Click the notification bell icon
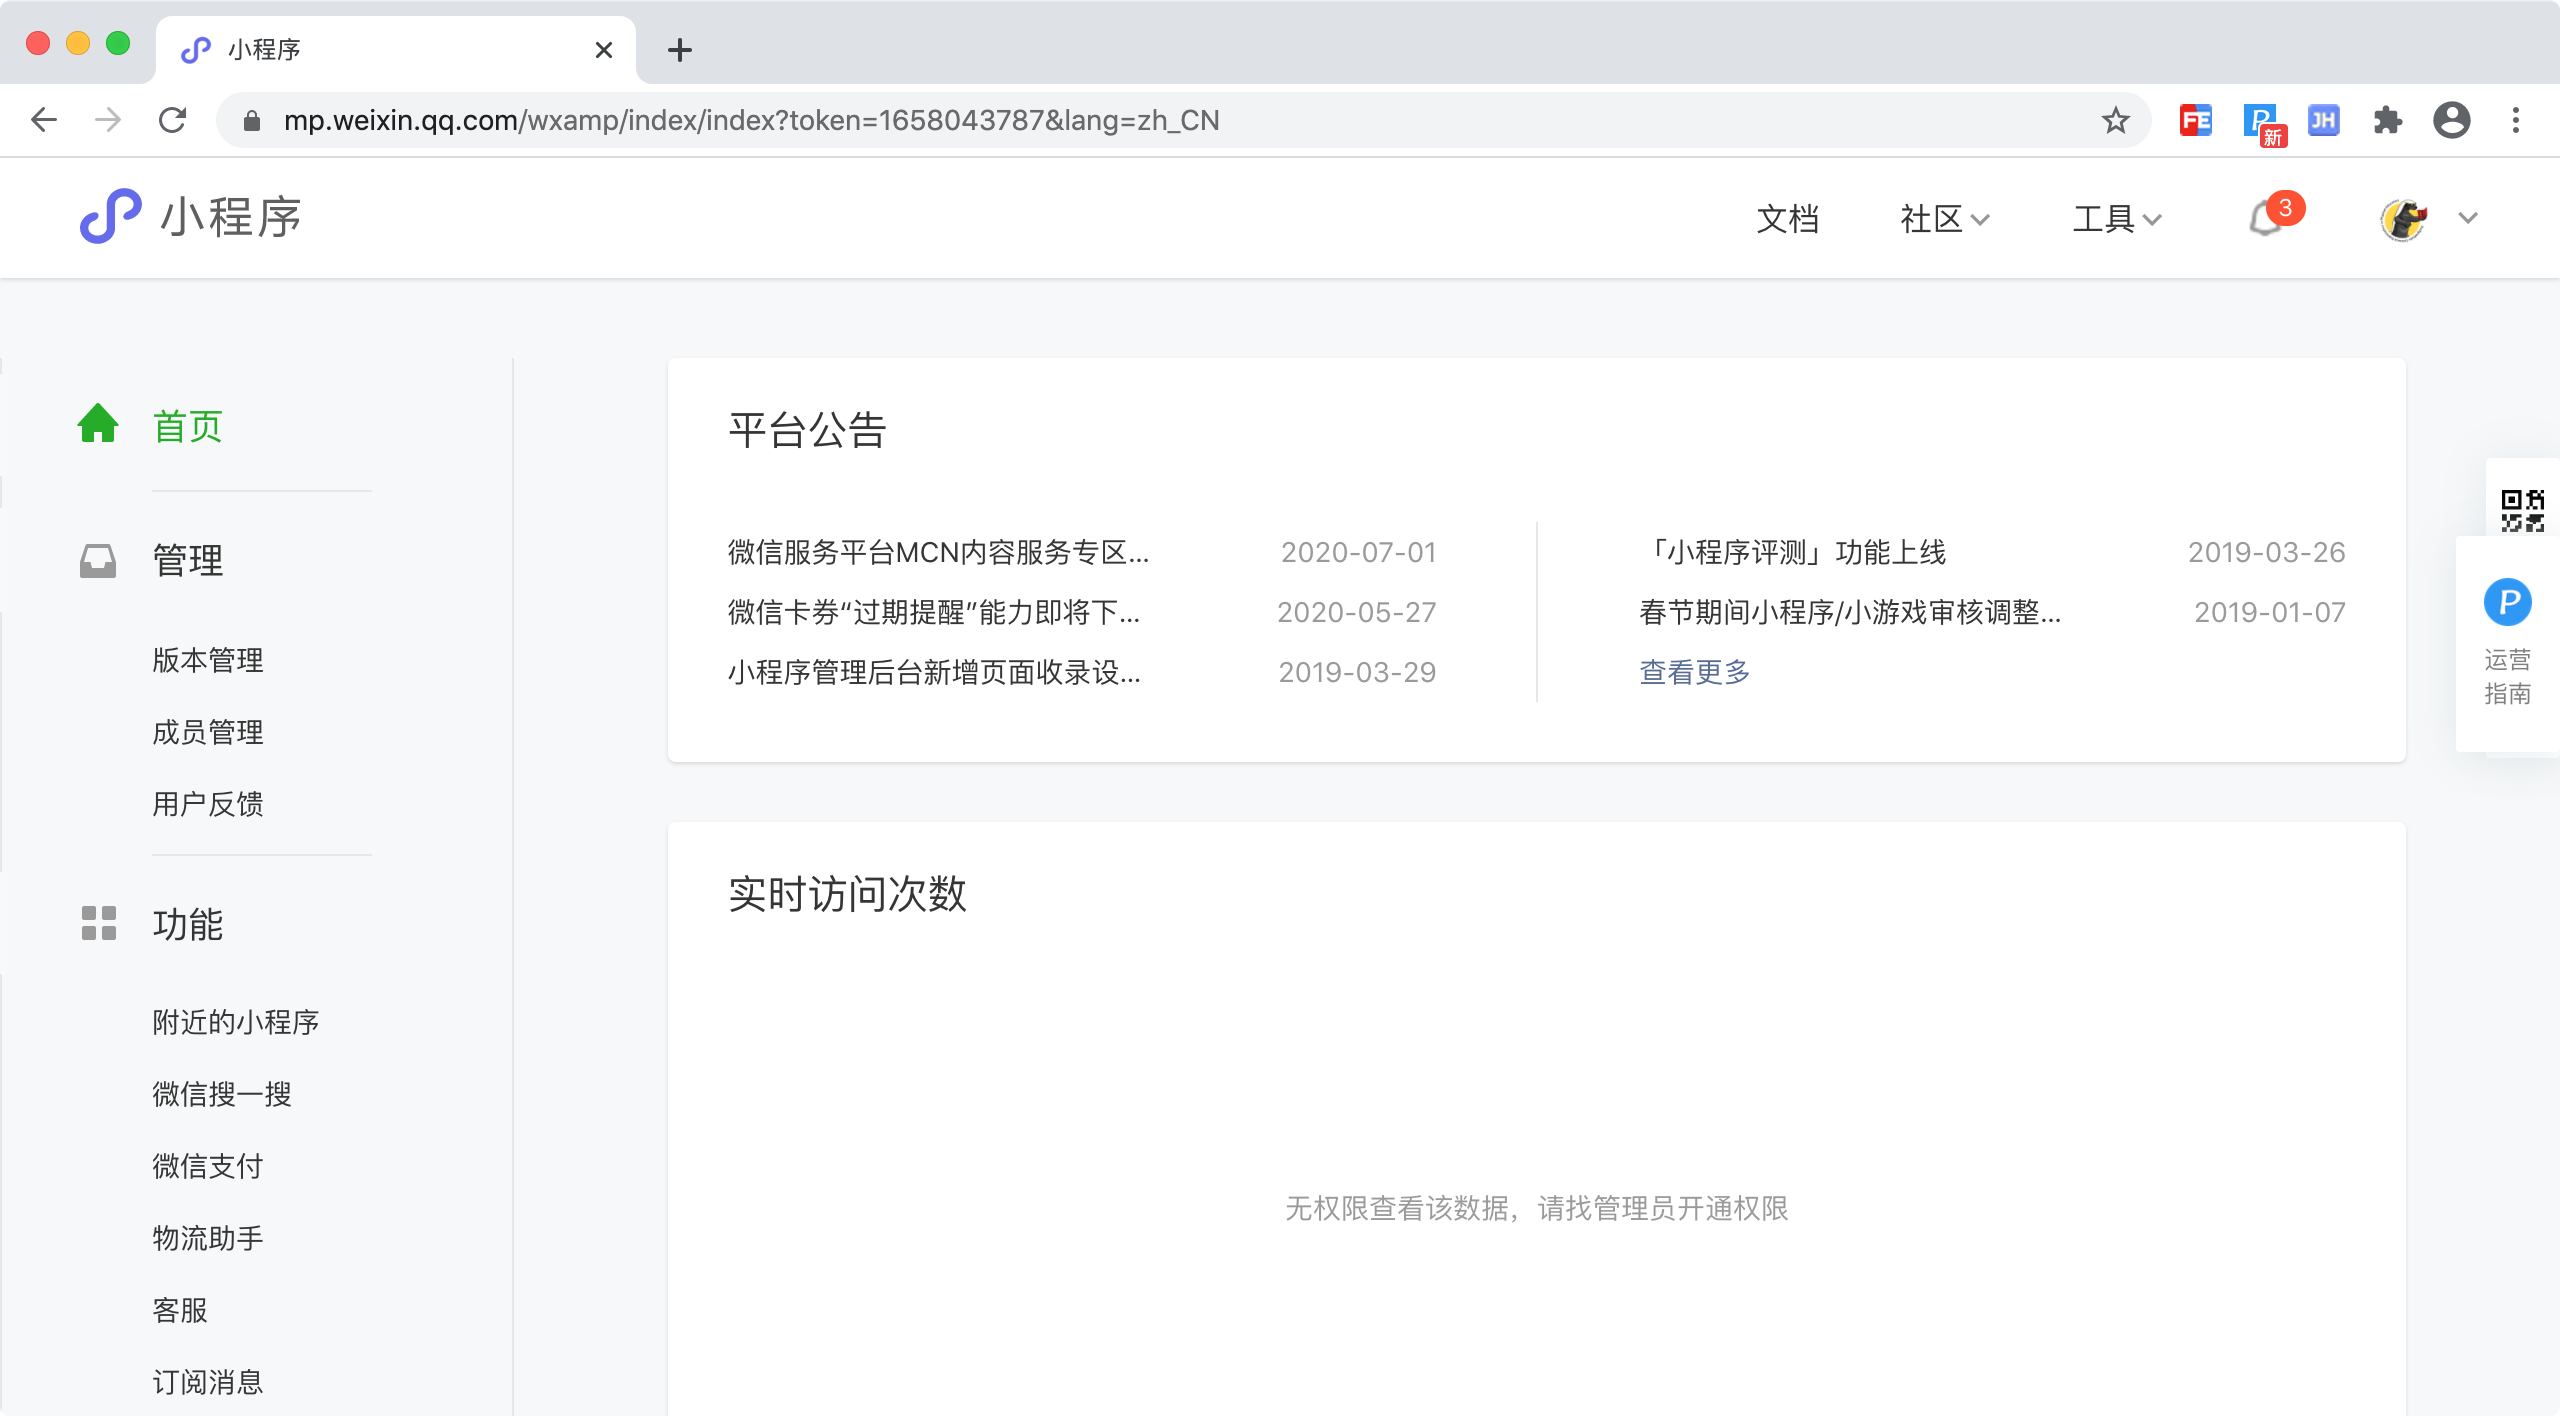 click(2264, 219)
